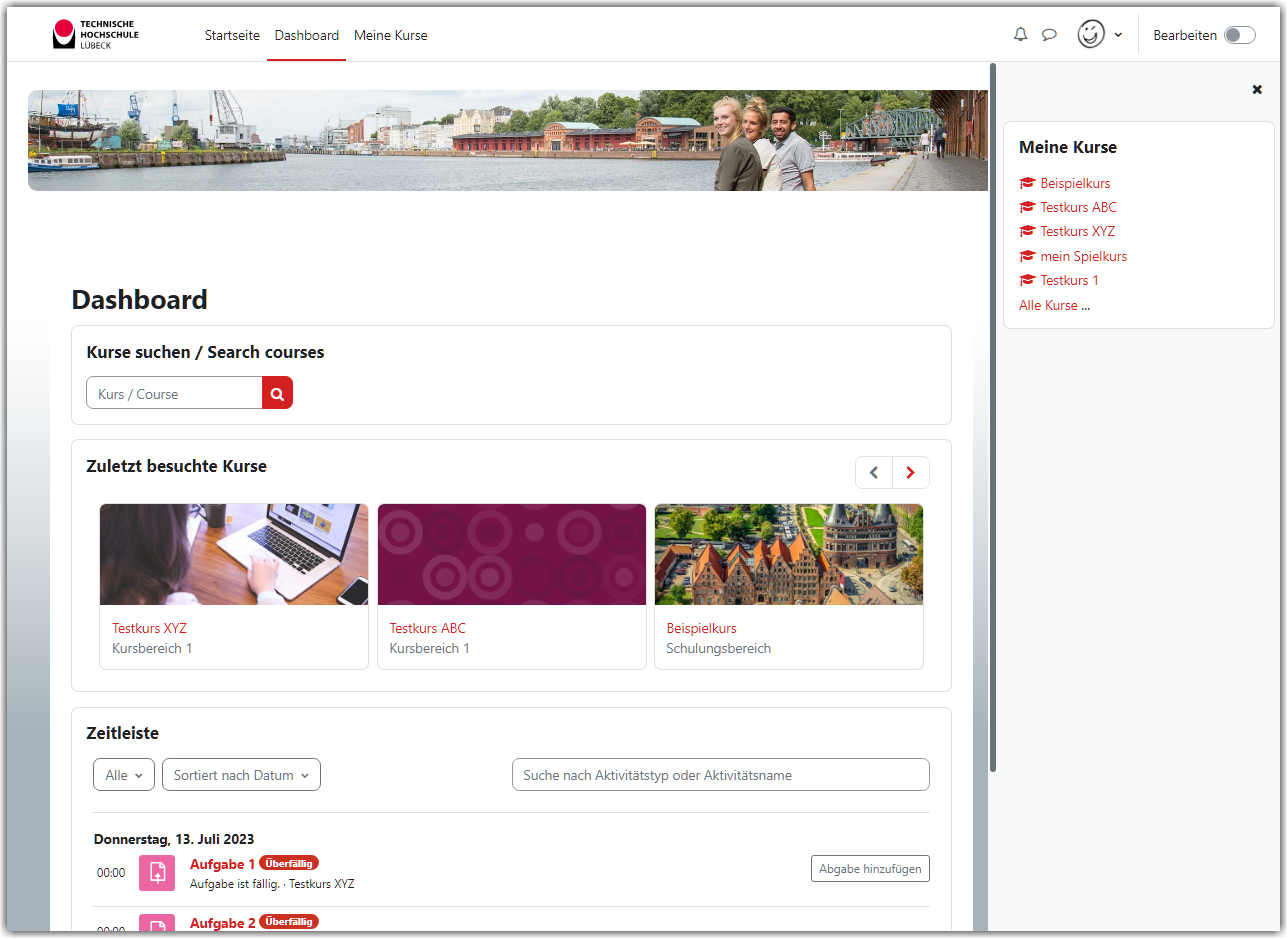This screenshot has height=939, width=1288.
Task: Show next recently visited courses
Action: click(x=910, y=473)
